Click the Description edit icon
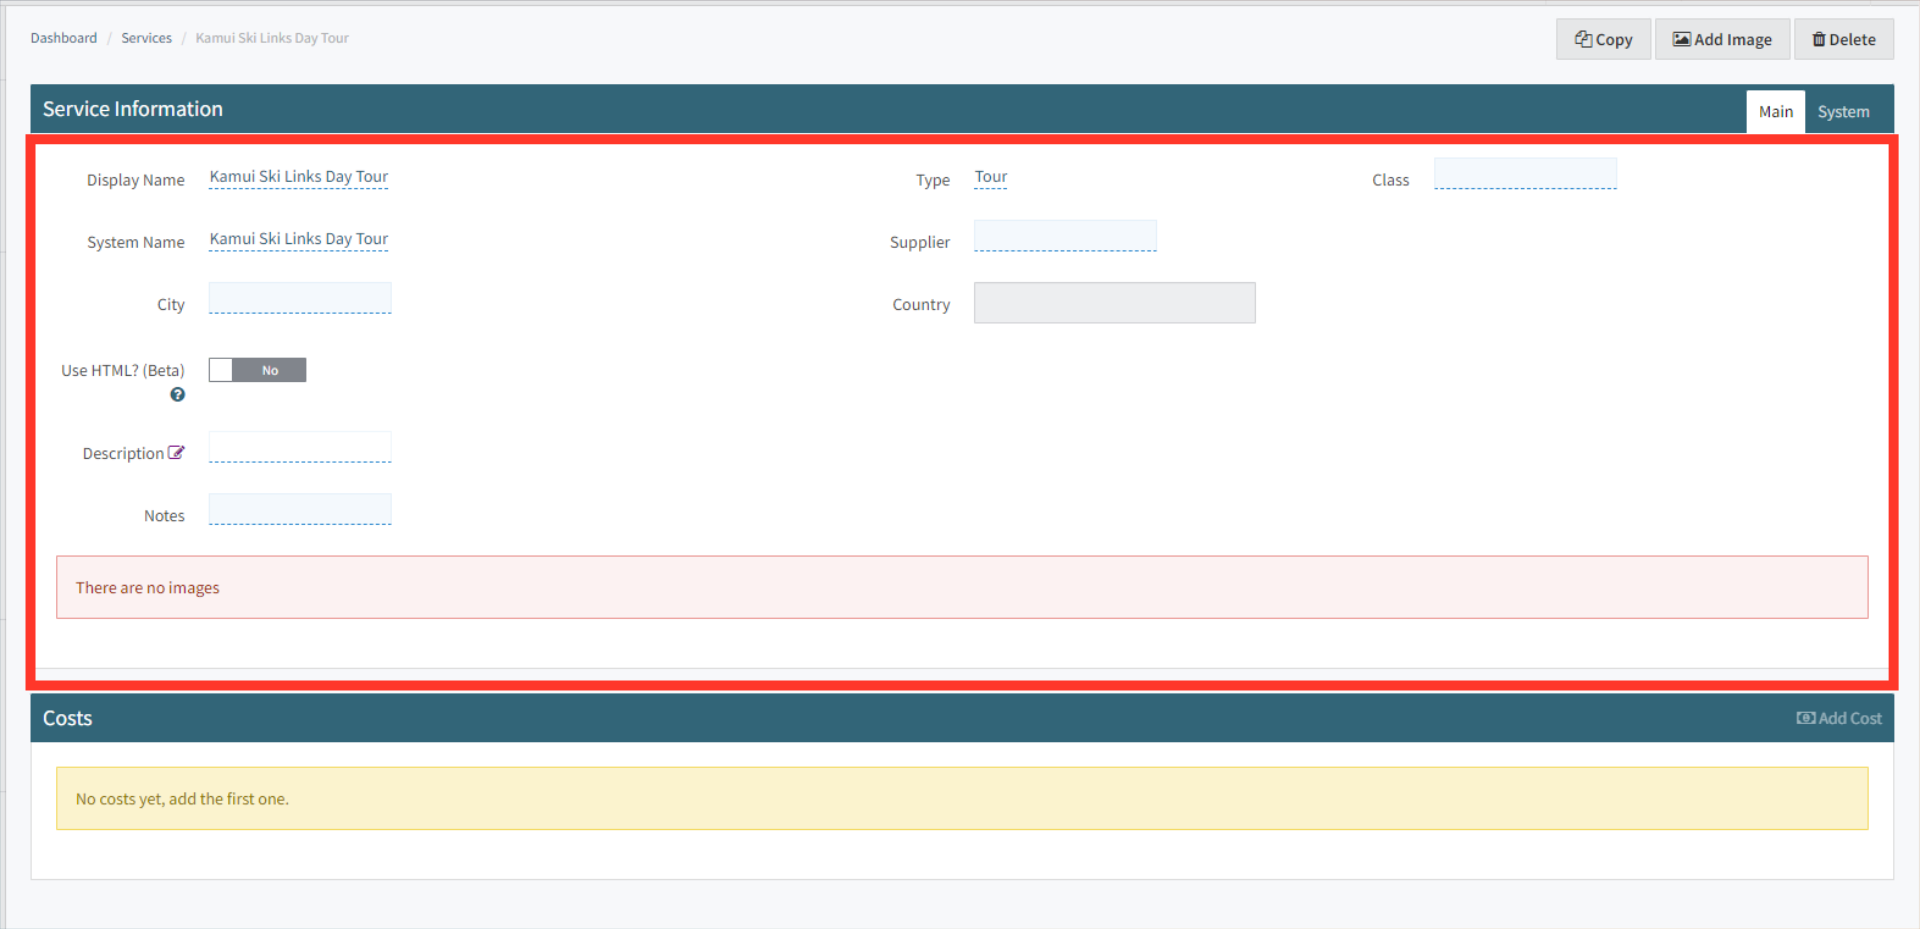 pos(176,453)
